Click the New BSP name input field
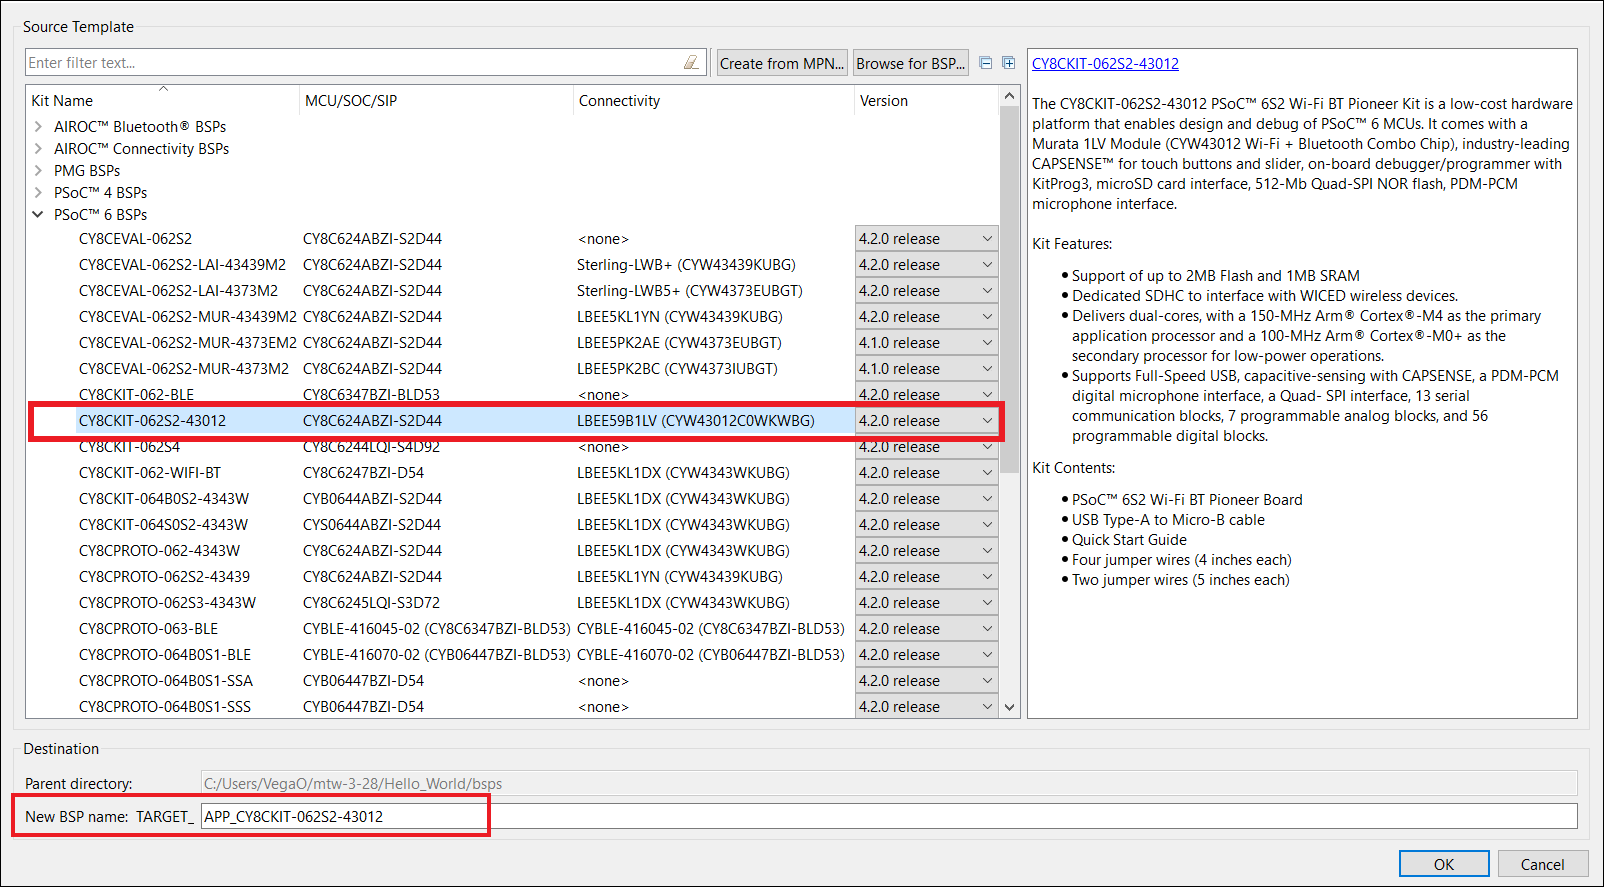 click(x=889, y=816)
